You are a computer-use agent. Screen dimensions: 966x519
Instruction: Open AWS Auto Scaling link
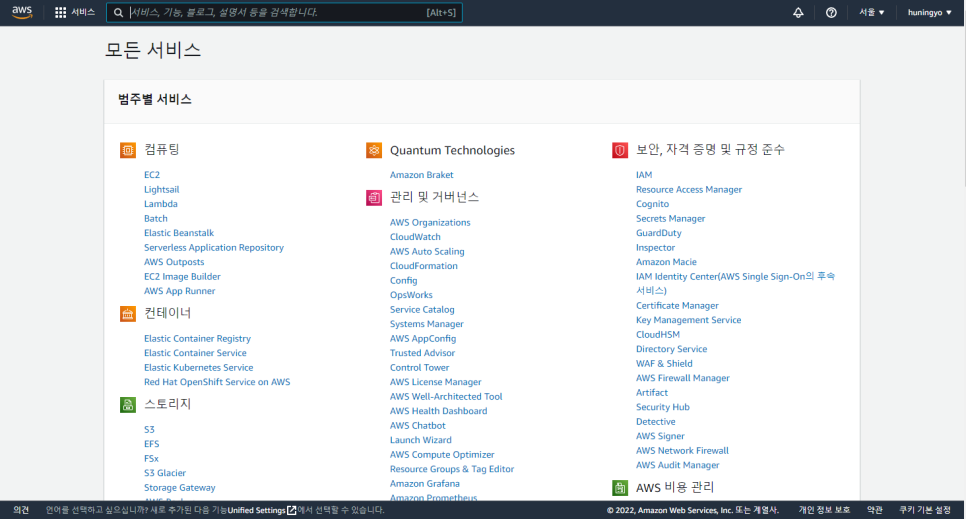[427, 251]
